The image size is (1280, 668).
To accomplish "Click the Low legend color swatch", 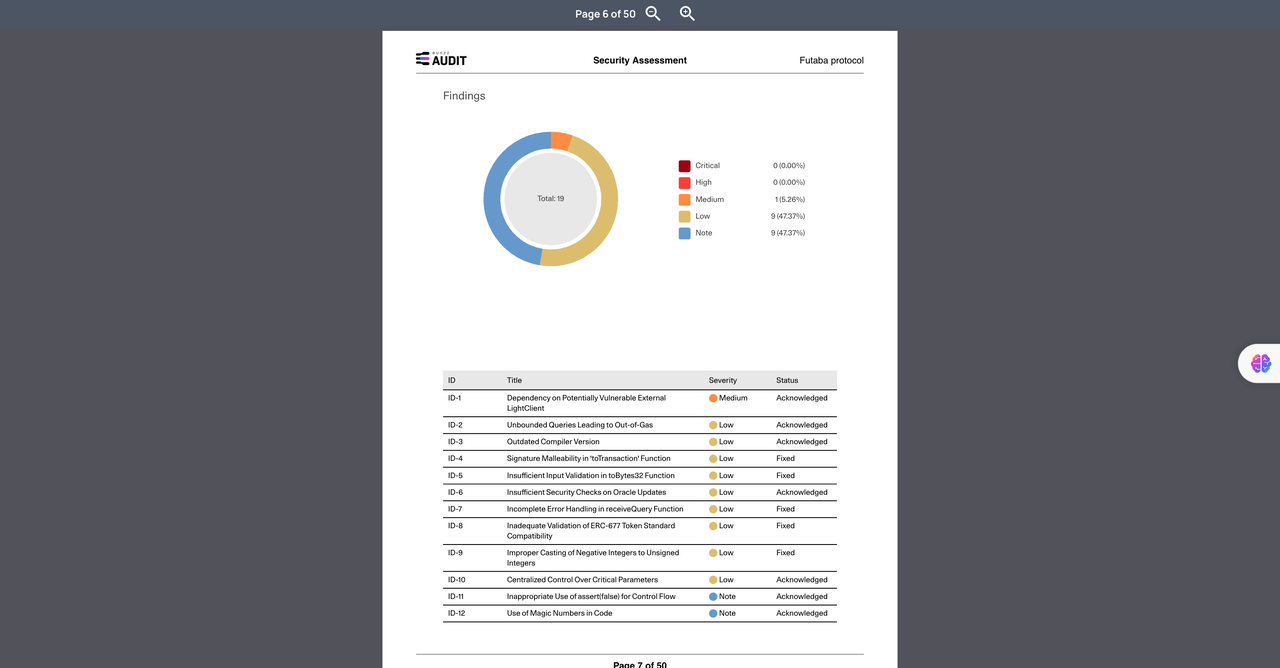I will point(684,216).
